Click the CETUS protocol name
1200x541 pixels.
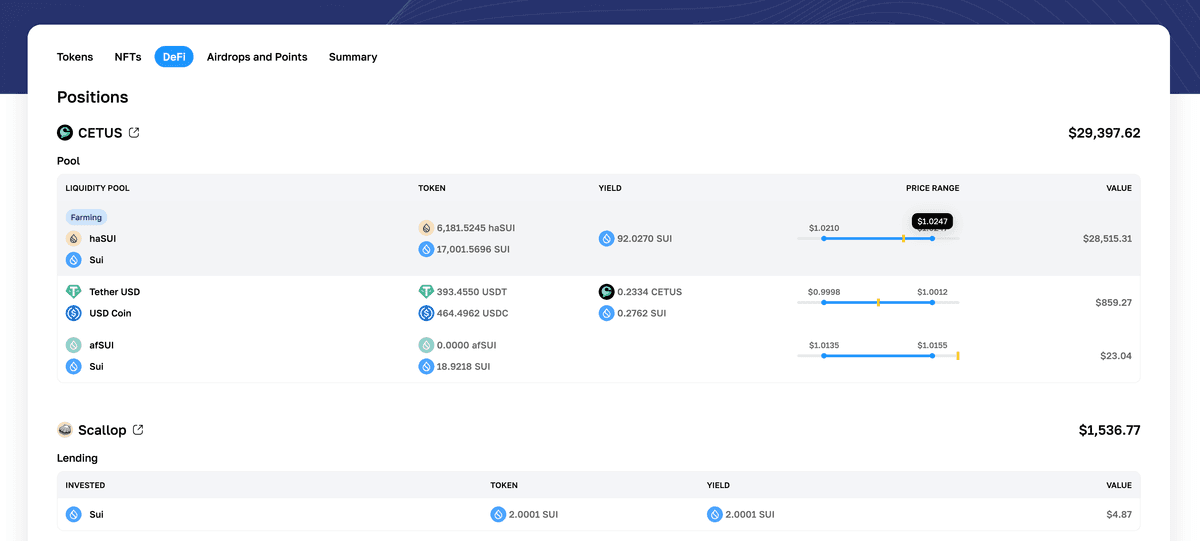100,133
